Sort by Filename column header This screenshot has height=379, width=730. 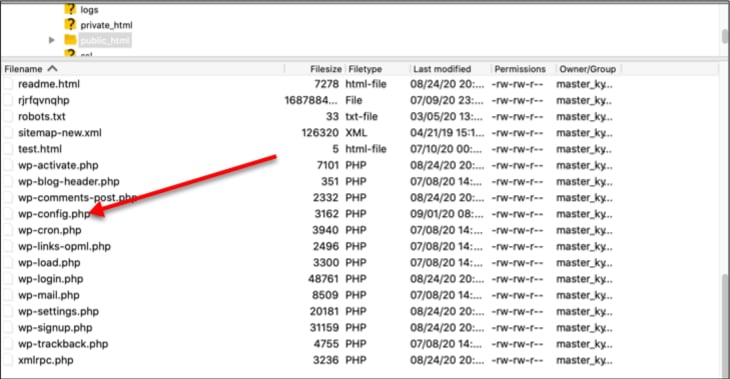pyautogui.click(x=23, y=69)
